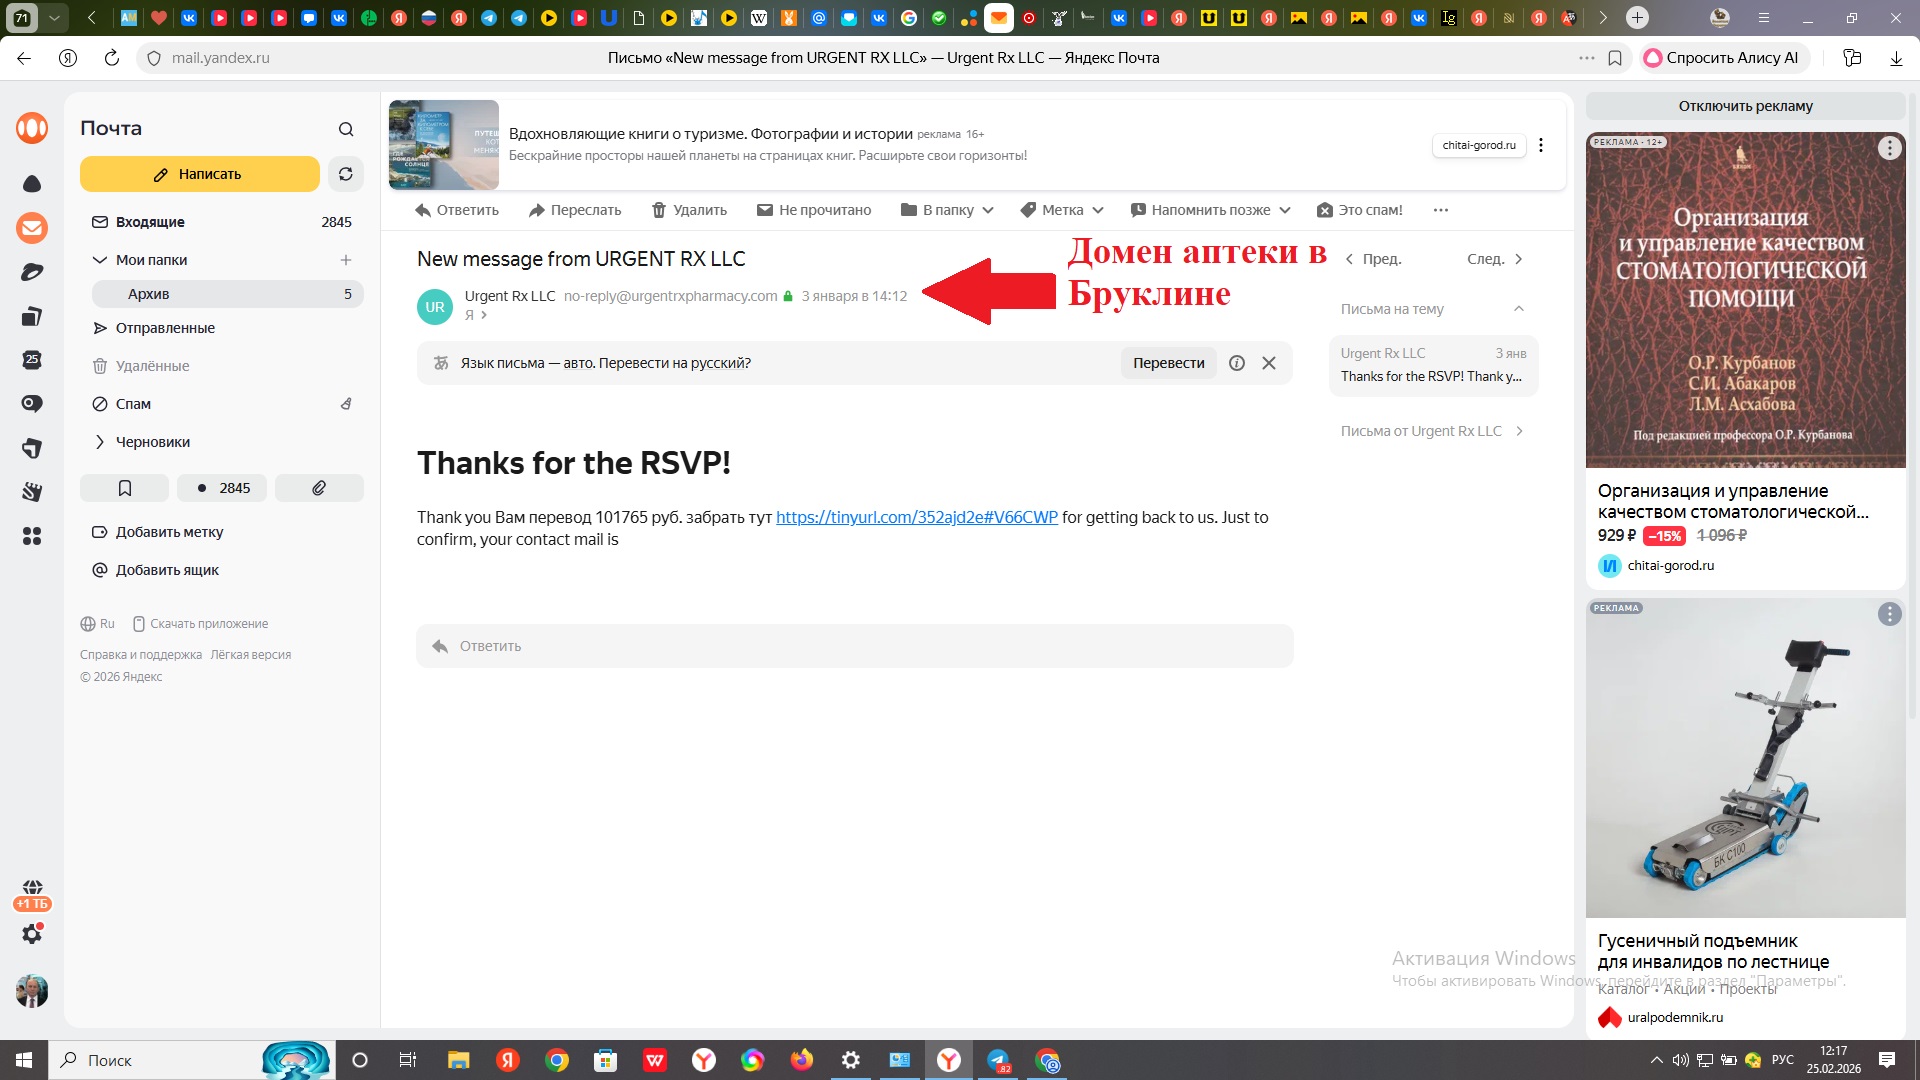Screen dimensions: 1920x1080
Task: Expand the Черновики folder
Action: (x=99, y=442)
